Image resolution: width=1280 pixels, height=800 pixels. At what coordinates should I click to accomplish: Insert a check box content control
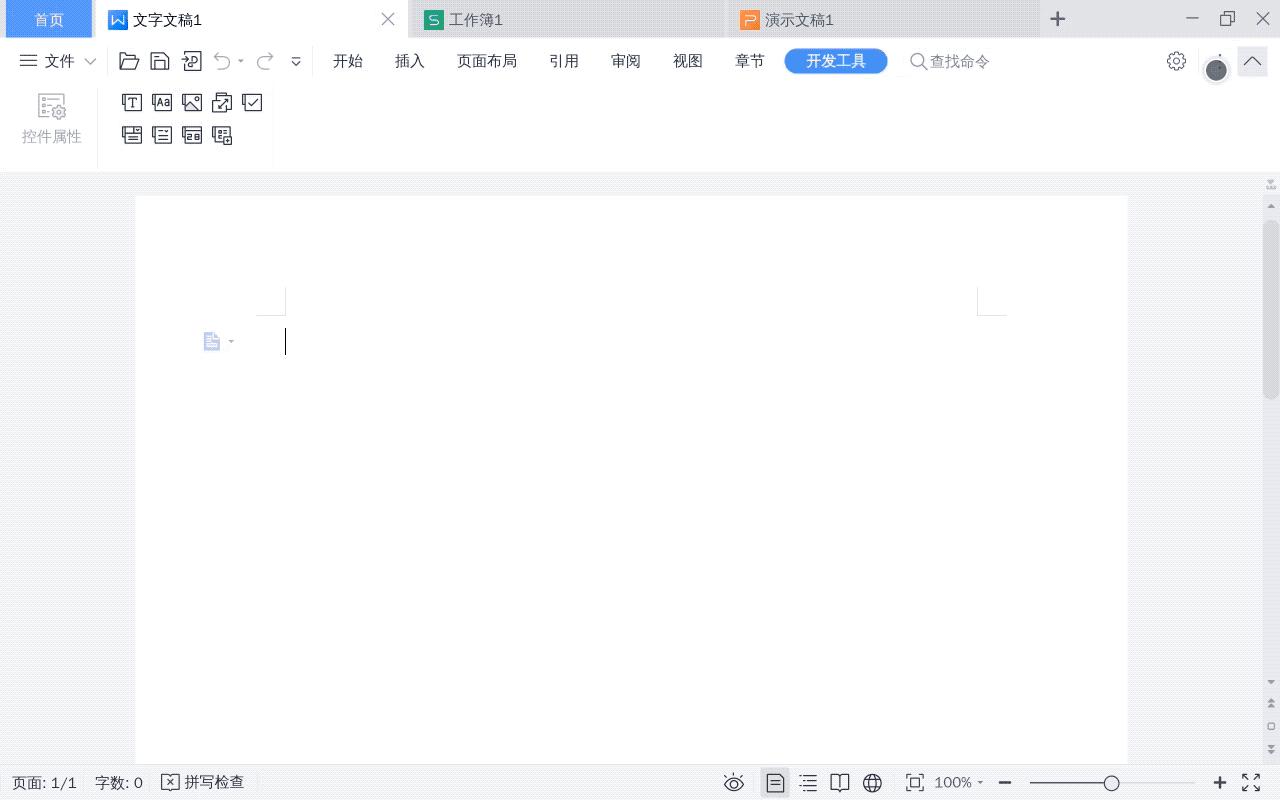(251, 101)
